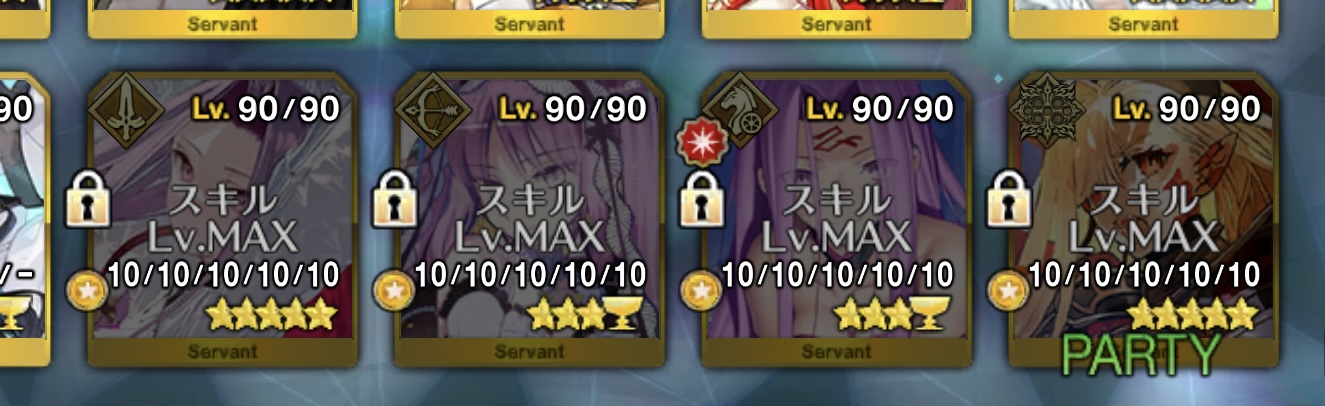Click the green PARTY label
This screenshot has height=406, width=1325.
click(1141, 353)
